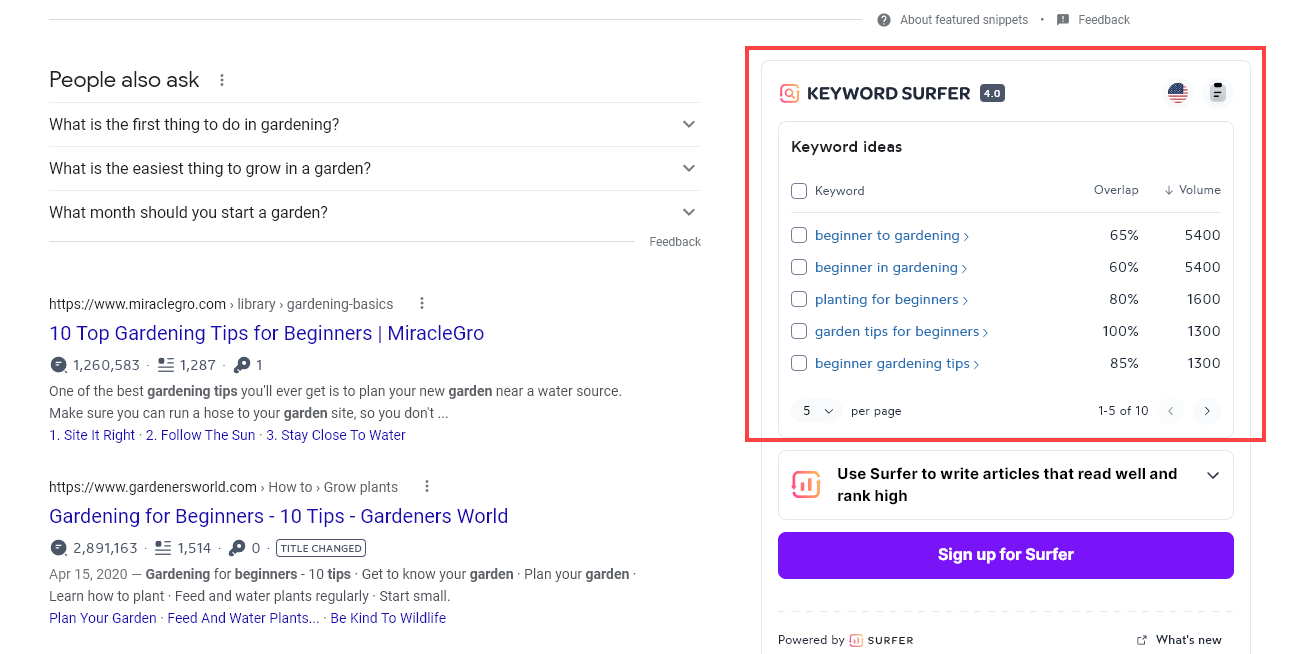Viewport: 1299px width, 654px height.
Task: Click the Keyword Surfer logo icon
Action: [x=789, y=92]
